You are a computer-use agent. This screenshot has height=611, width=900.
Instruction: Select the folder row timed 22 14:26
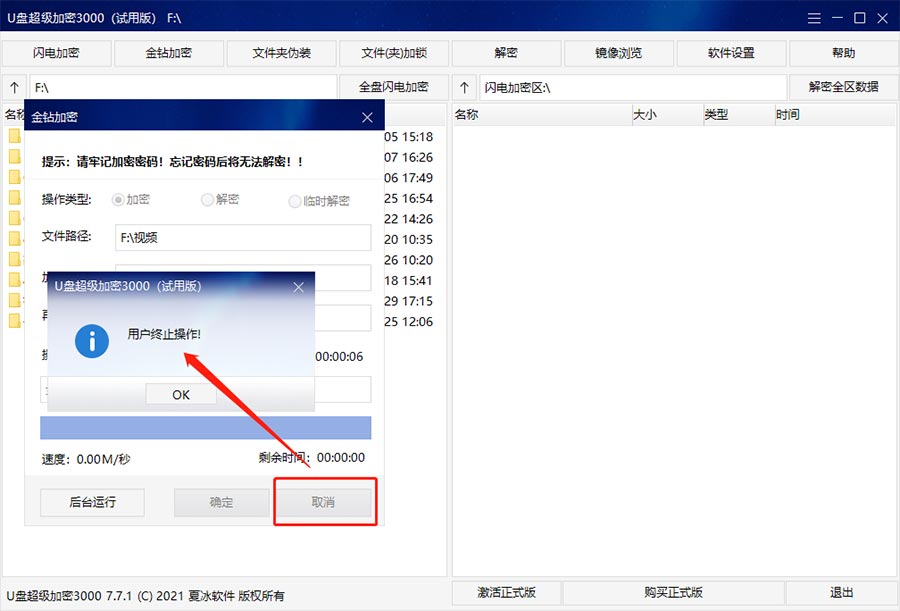tap(409, 219)
